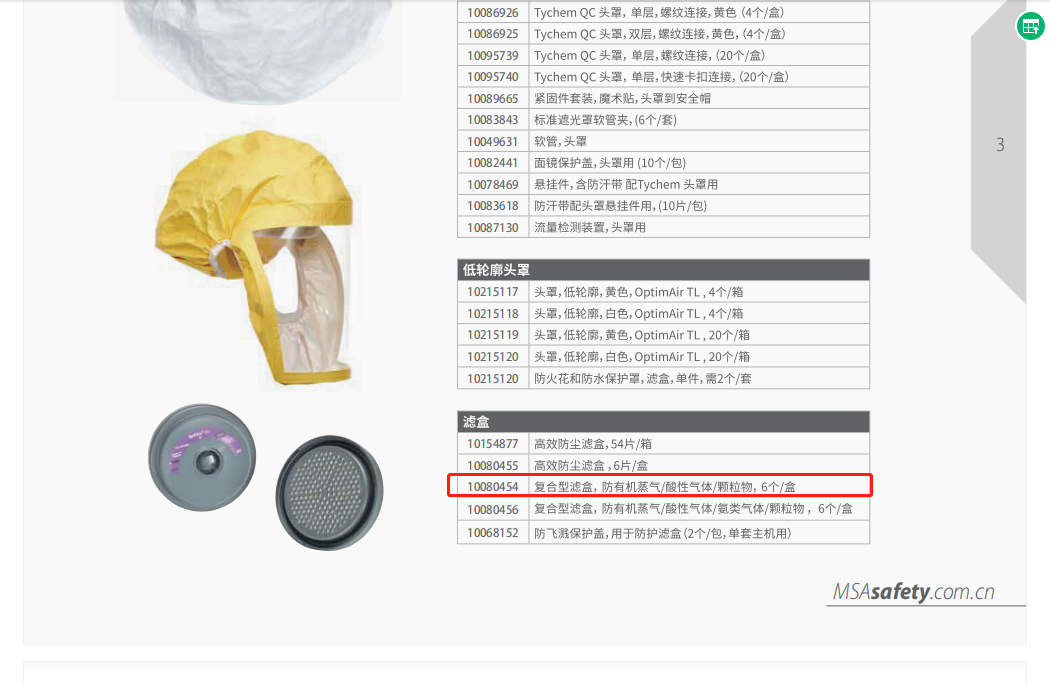Select part number 10086926
This screenshot has height=686, width=1050.
[493, 13]
